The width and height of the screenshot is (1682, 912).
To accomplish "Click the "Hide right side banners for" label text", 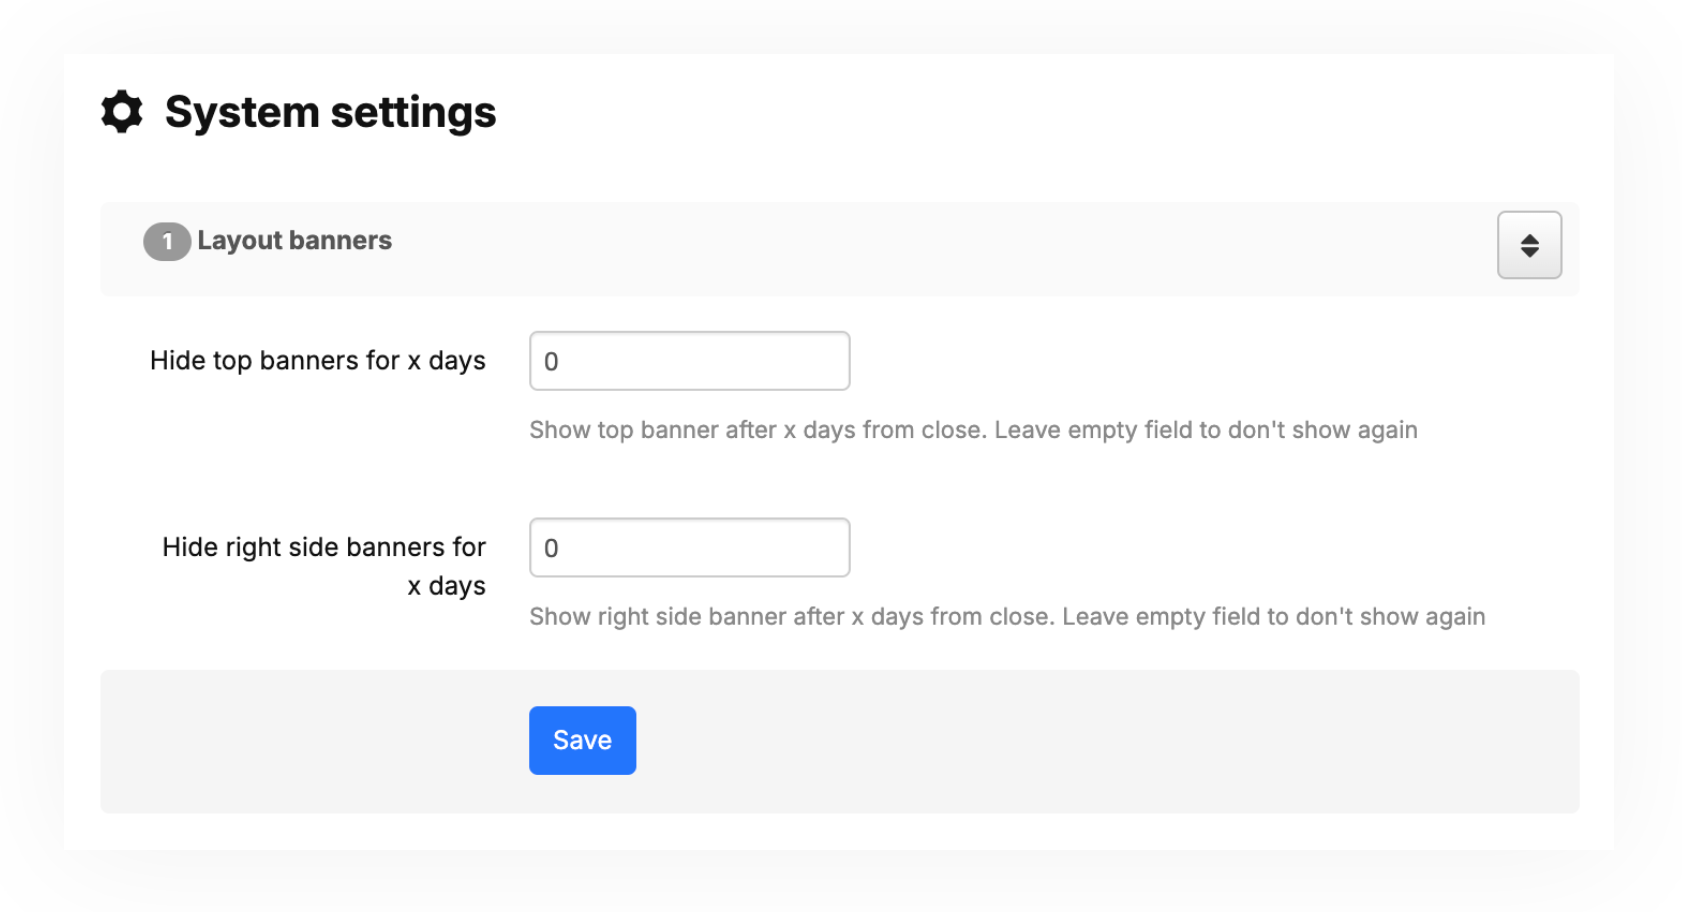I will pyautogui.click(x=323, y=547).
